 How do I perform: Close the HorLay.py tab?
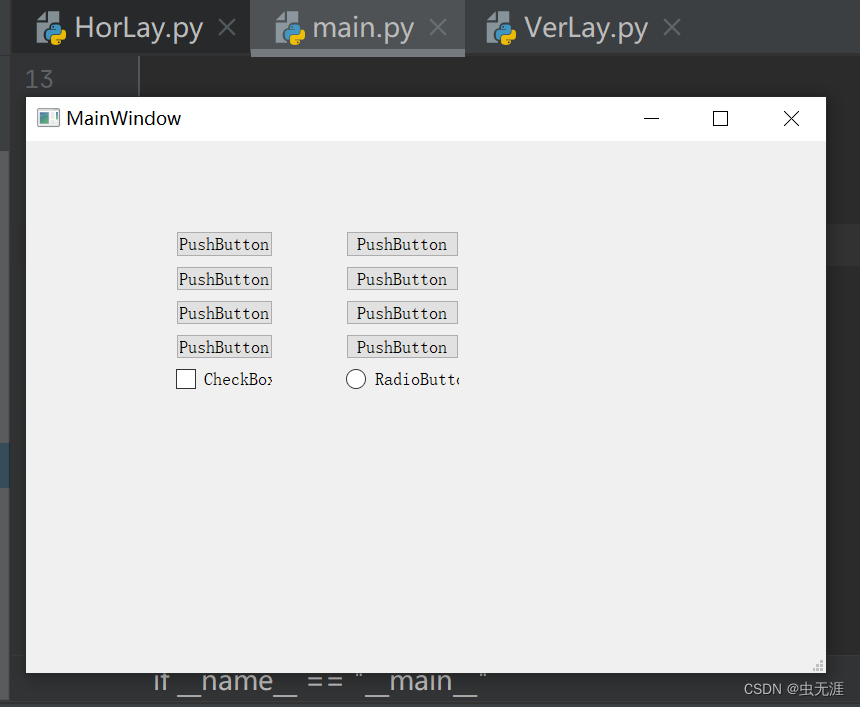click(227, 27)
